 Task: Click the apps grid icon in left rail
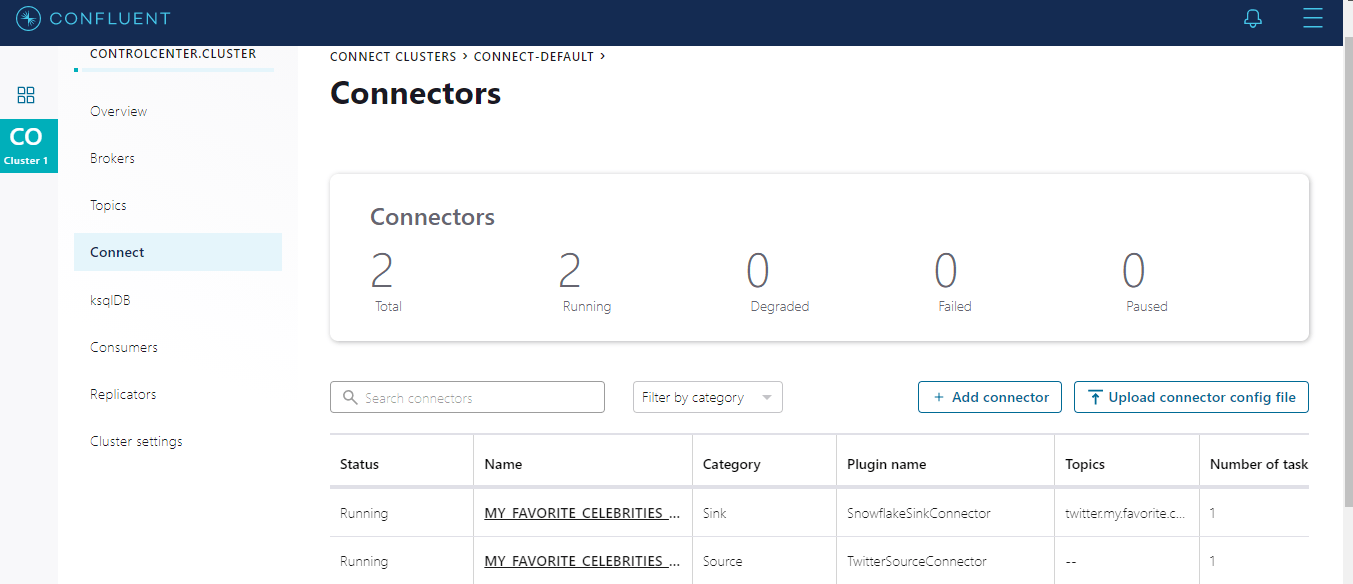pyautogui.click(x=26, y=95)
